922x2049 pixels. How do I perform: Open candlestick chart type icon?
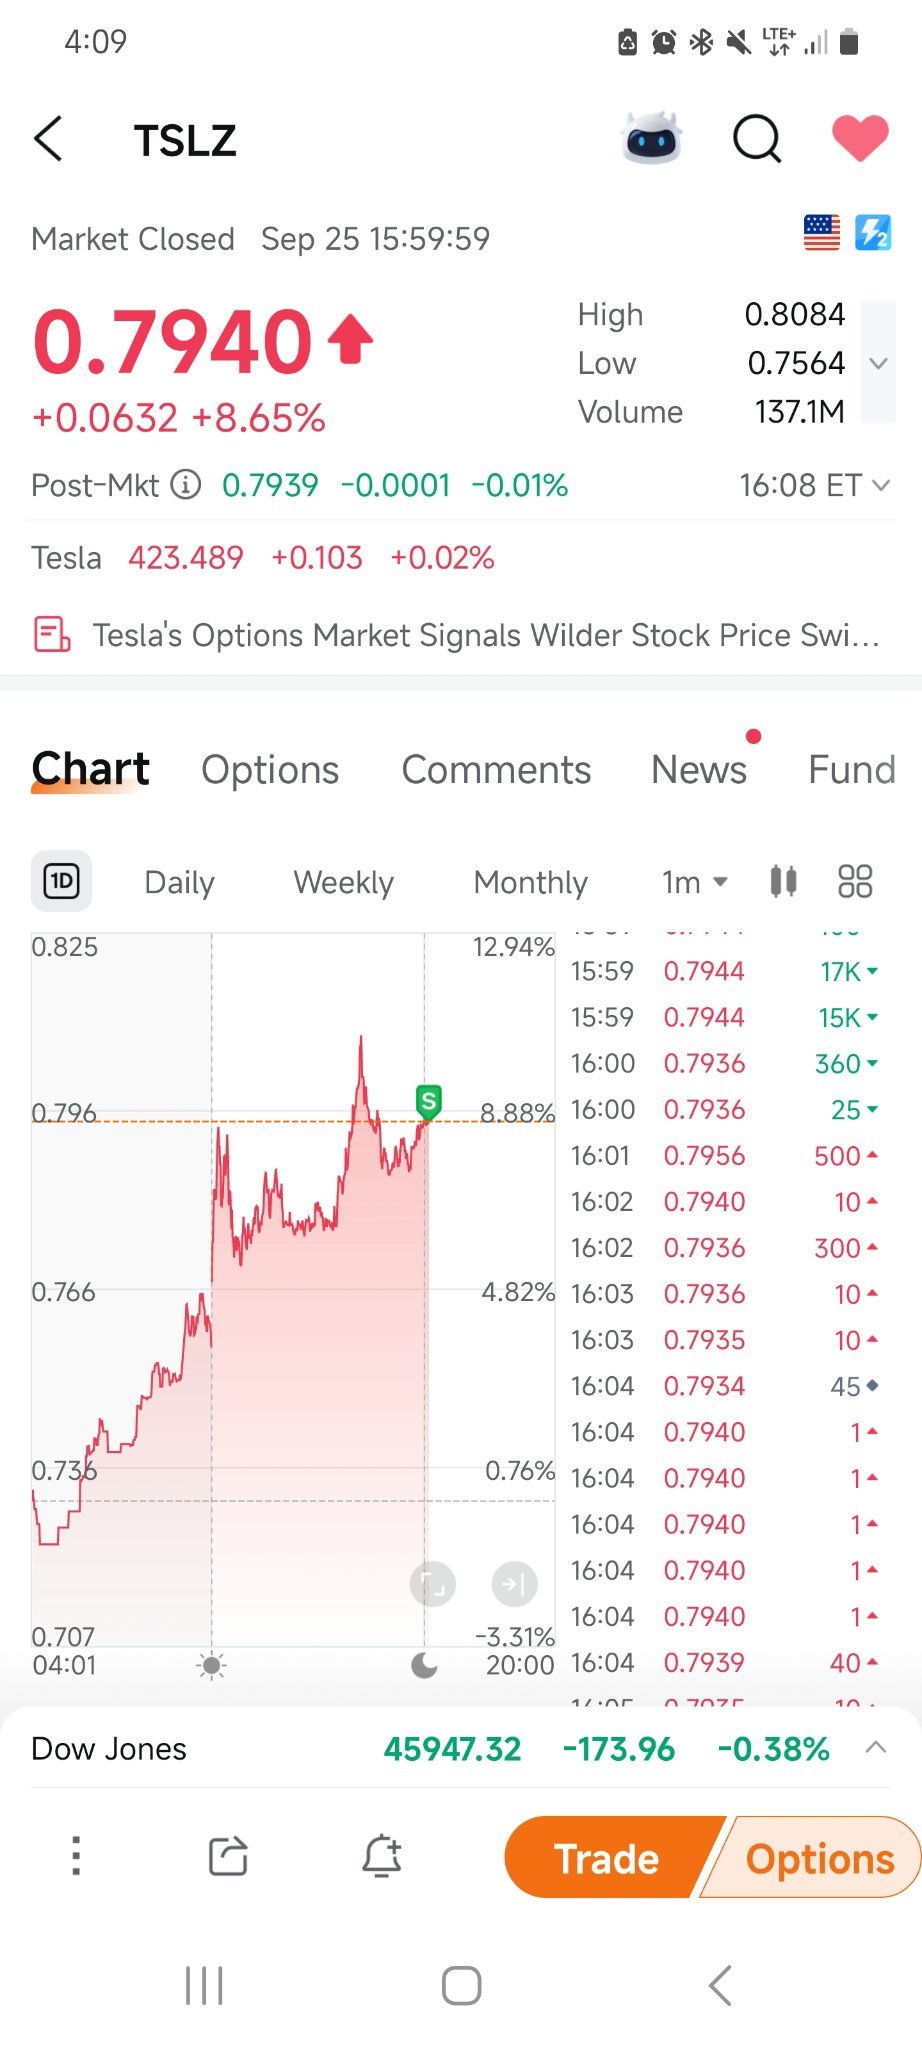point(783,881)
